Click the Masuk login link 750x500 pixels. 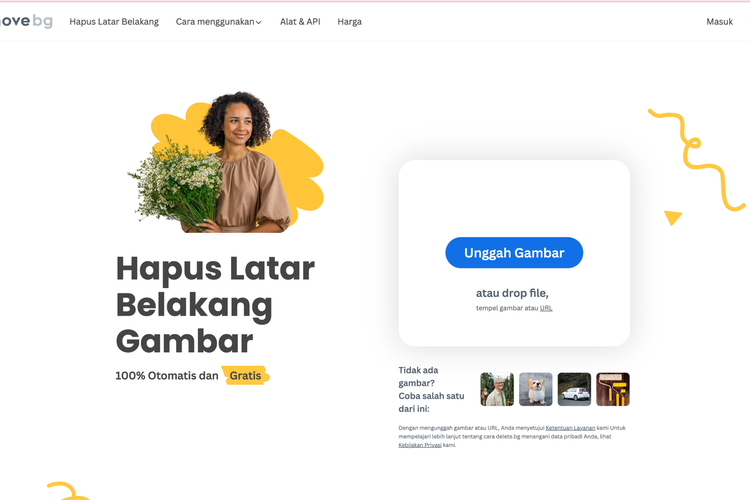coord(719,22)
